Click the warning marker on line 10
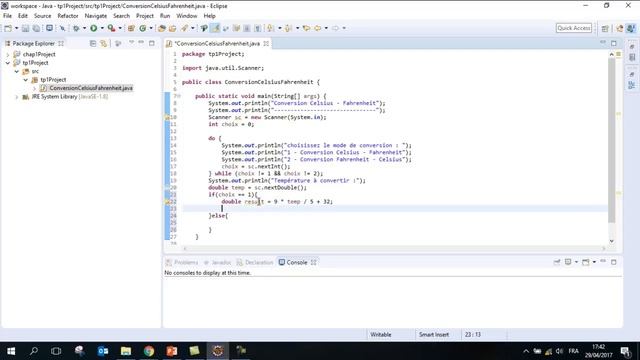 point(167,118)
